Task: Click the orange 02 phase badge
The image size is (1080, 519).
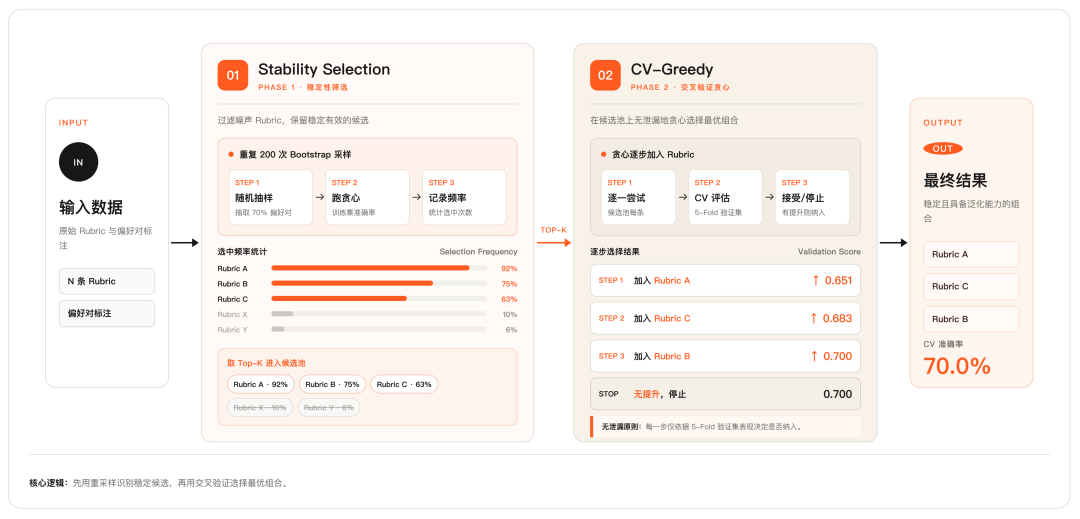Action: pos(605,75)
